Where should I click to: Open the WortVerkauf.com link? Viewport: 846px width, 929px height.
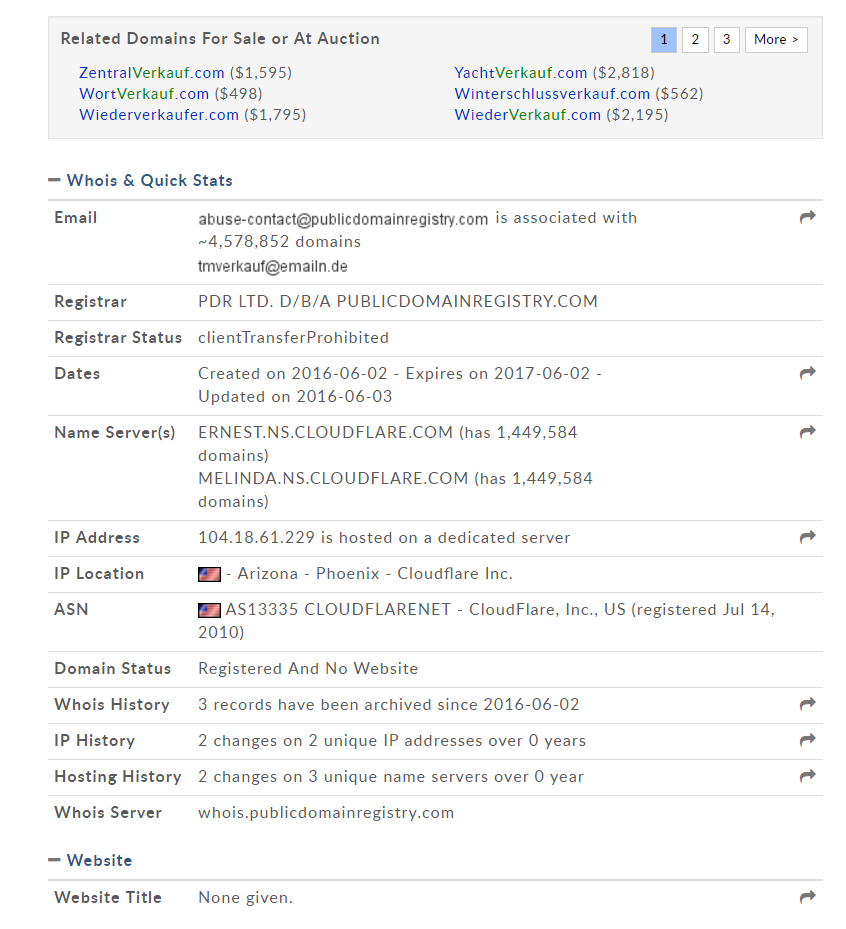pos(144,94)
